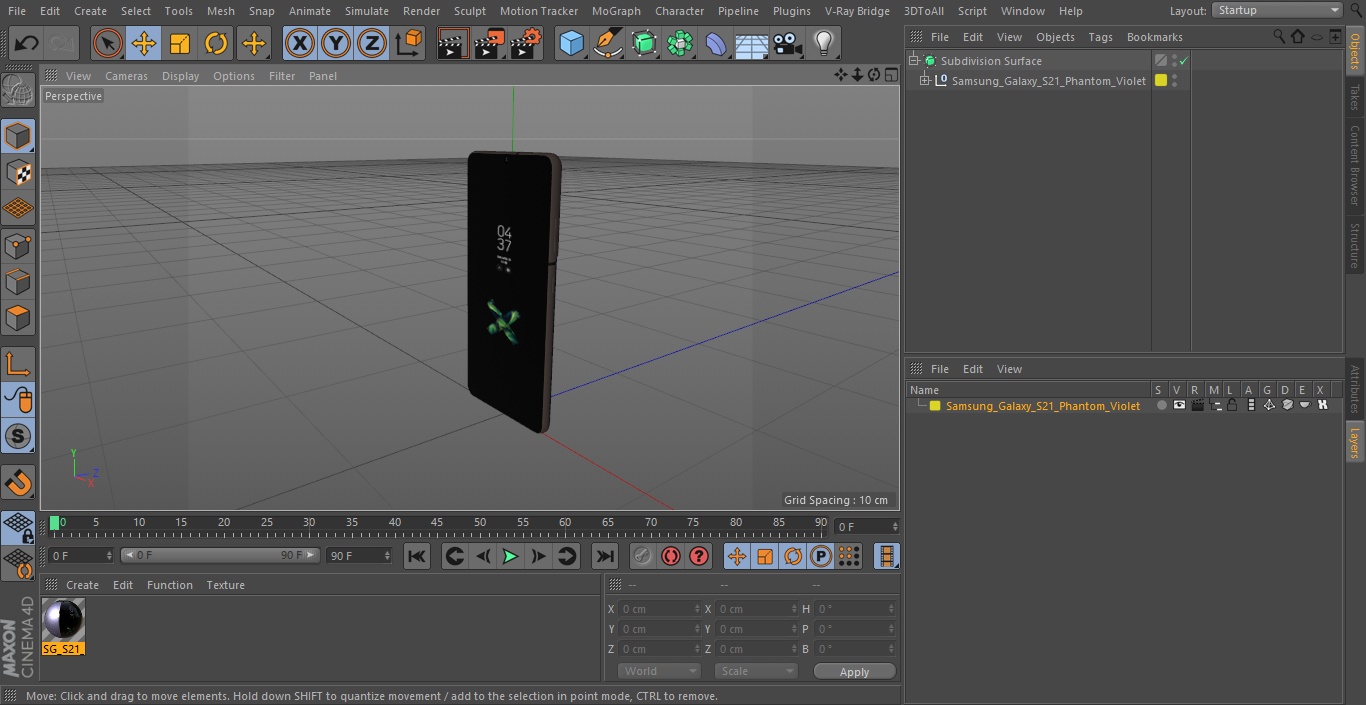Switch to Edges mode
The image size is (1366, 705).
point(18,281)
